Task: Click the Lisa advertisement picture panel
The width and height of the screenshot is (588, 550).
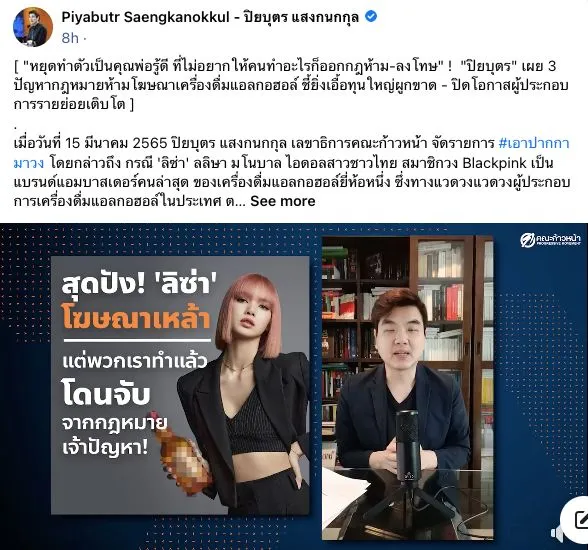Action: tap(180, 385)
